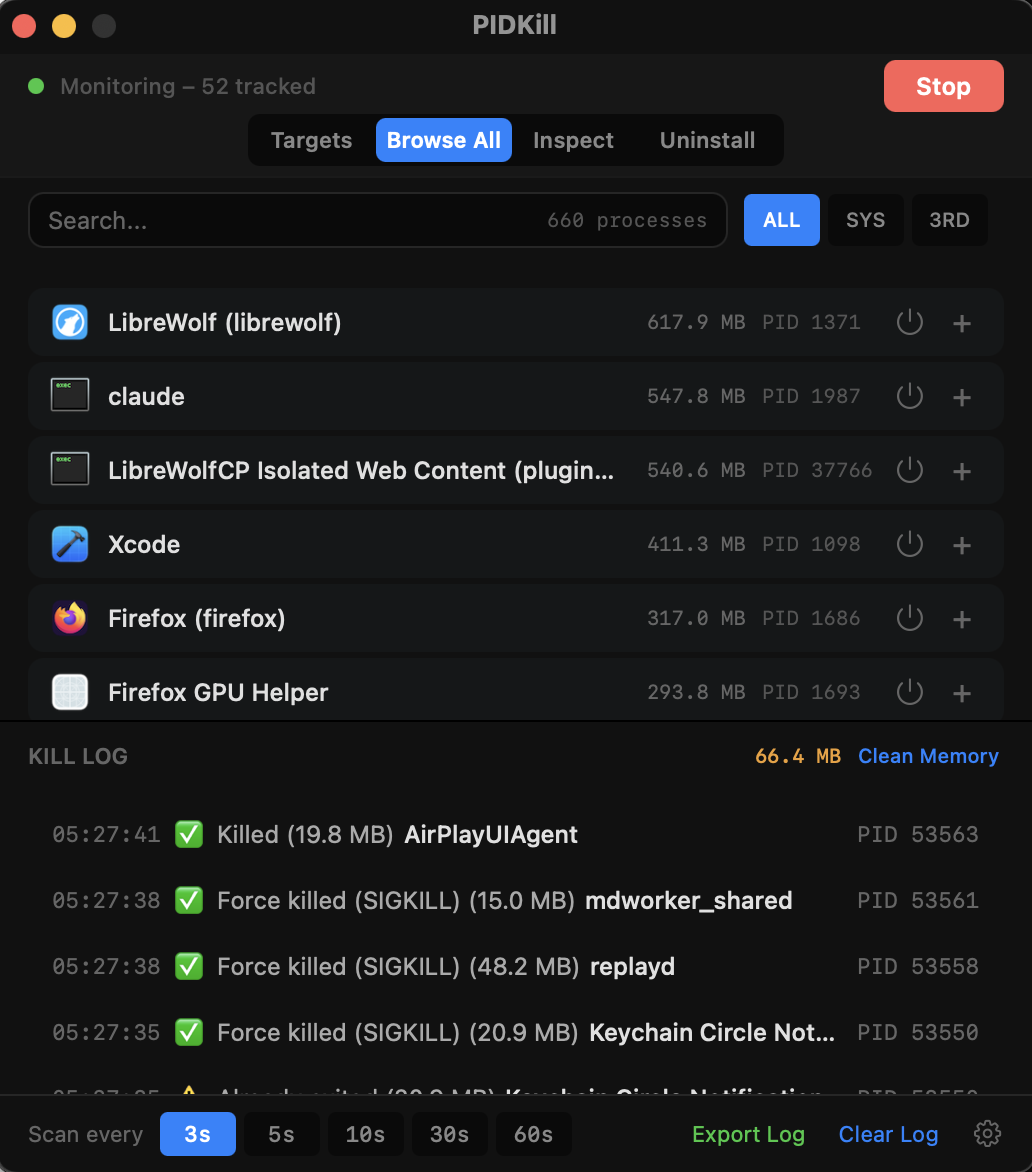Click Firefox GPU Helper generic icon
1032x1172 pixels.
tap(69, 692)
